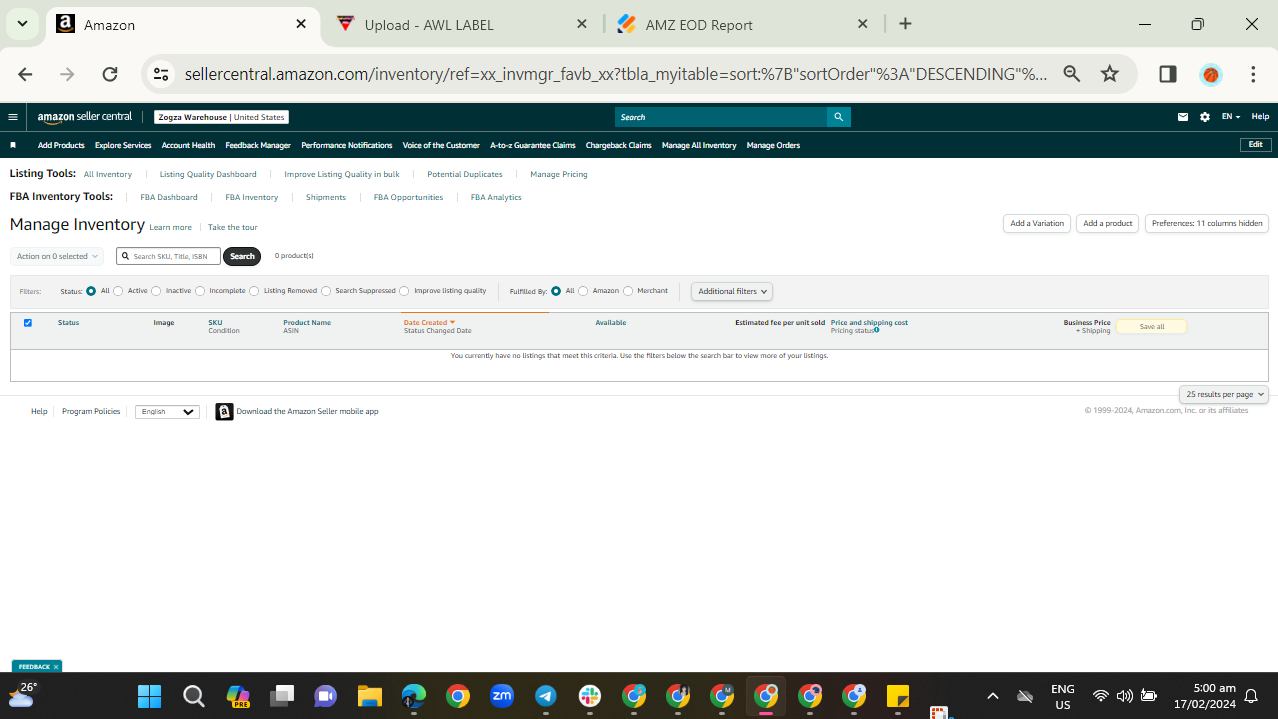Open Telegram from the taskbar

click(546, 696)
